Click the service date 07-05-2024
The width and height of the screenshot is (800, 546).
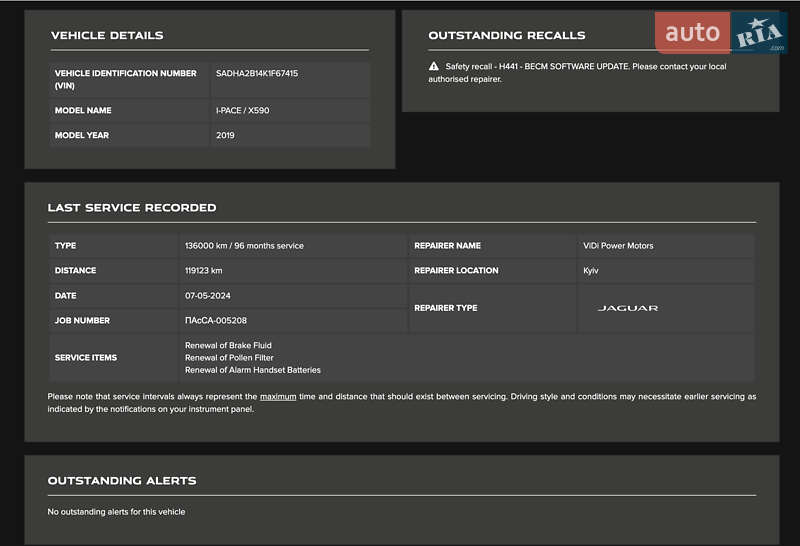pyautogui.click(x=208, y=296)
